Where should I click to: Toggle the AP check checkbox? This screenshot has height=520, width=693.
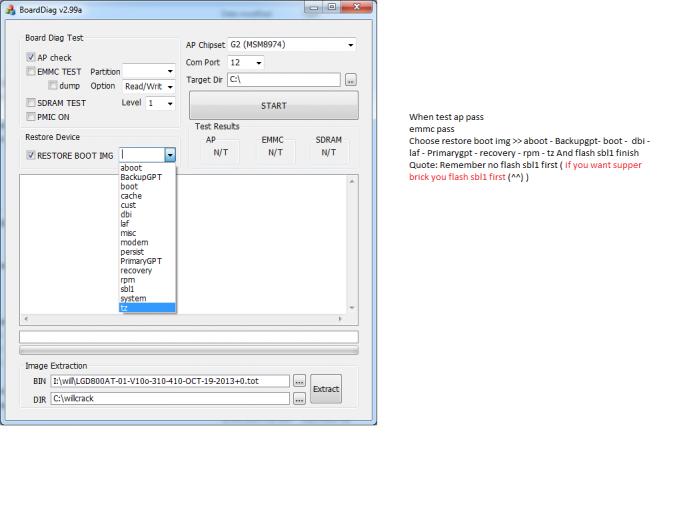(x=30, y=57)
